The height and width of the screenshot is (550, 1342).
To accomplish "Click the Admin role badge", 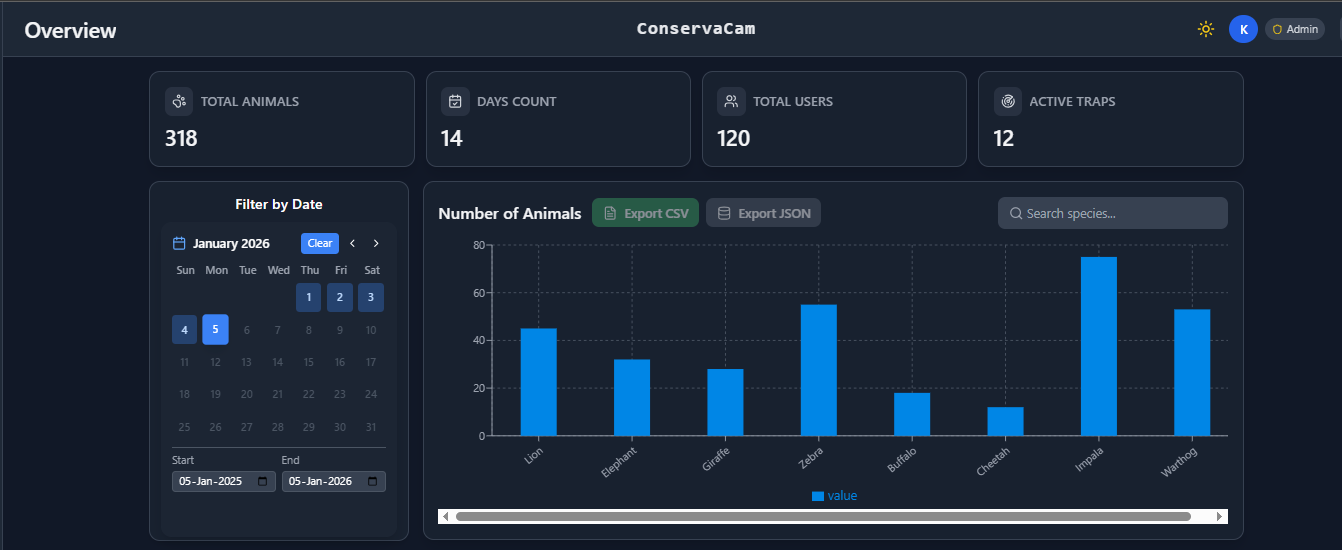I will click(x=1295, y=29).
